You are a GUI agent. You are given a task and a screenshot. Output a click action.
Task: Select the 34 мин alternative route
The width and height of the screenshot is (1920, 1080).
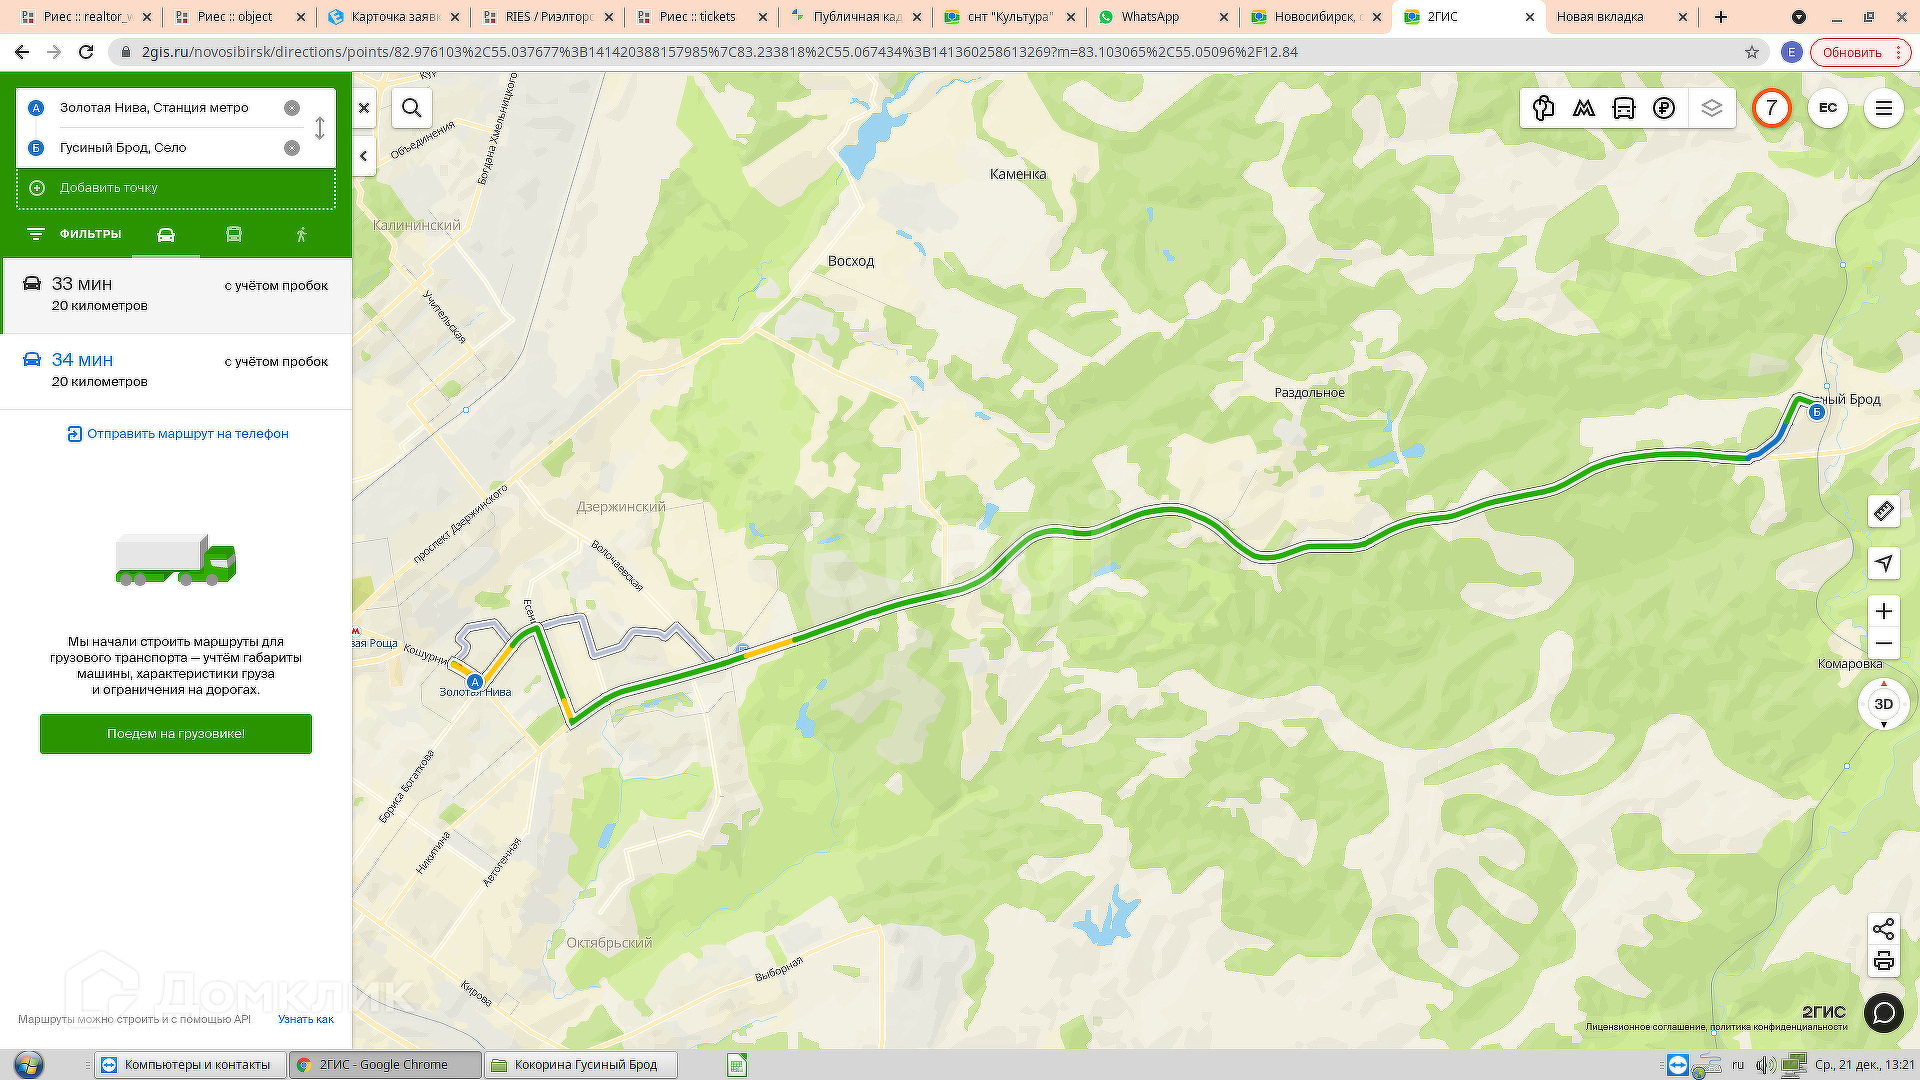[x=176, y=370]
